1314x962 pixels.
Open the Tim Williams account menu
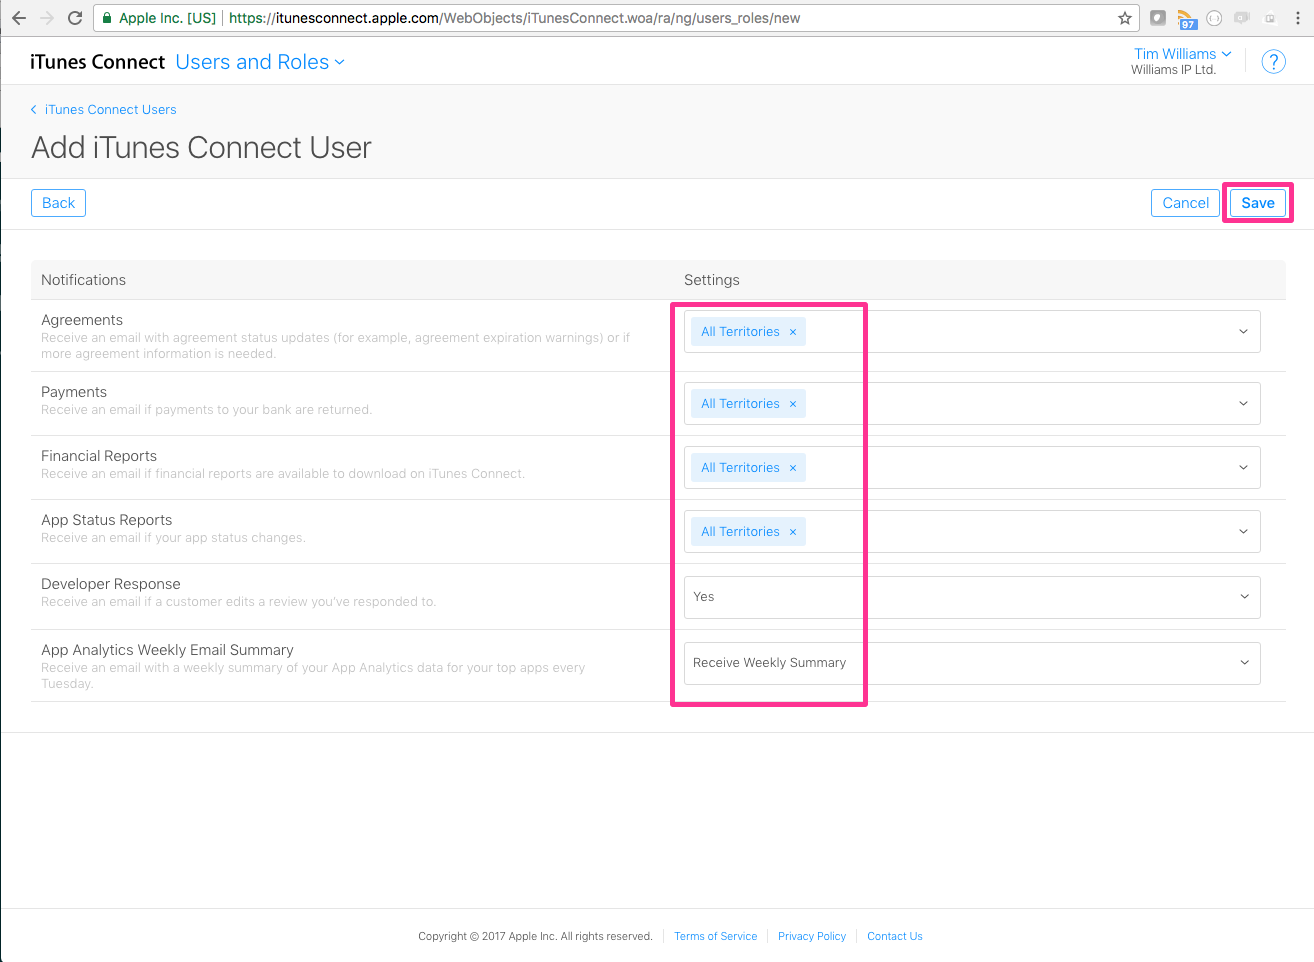tap(1182, 54)
